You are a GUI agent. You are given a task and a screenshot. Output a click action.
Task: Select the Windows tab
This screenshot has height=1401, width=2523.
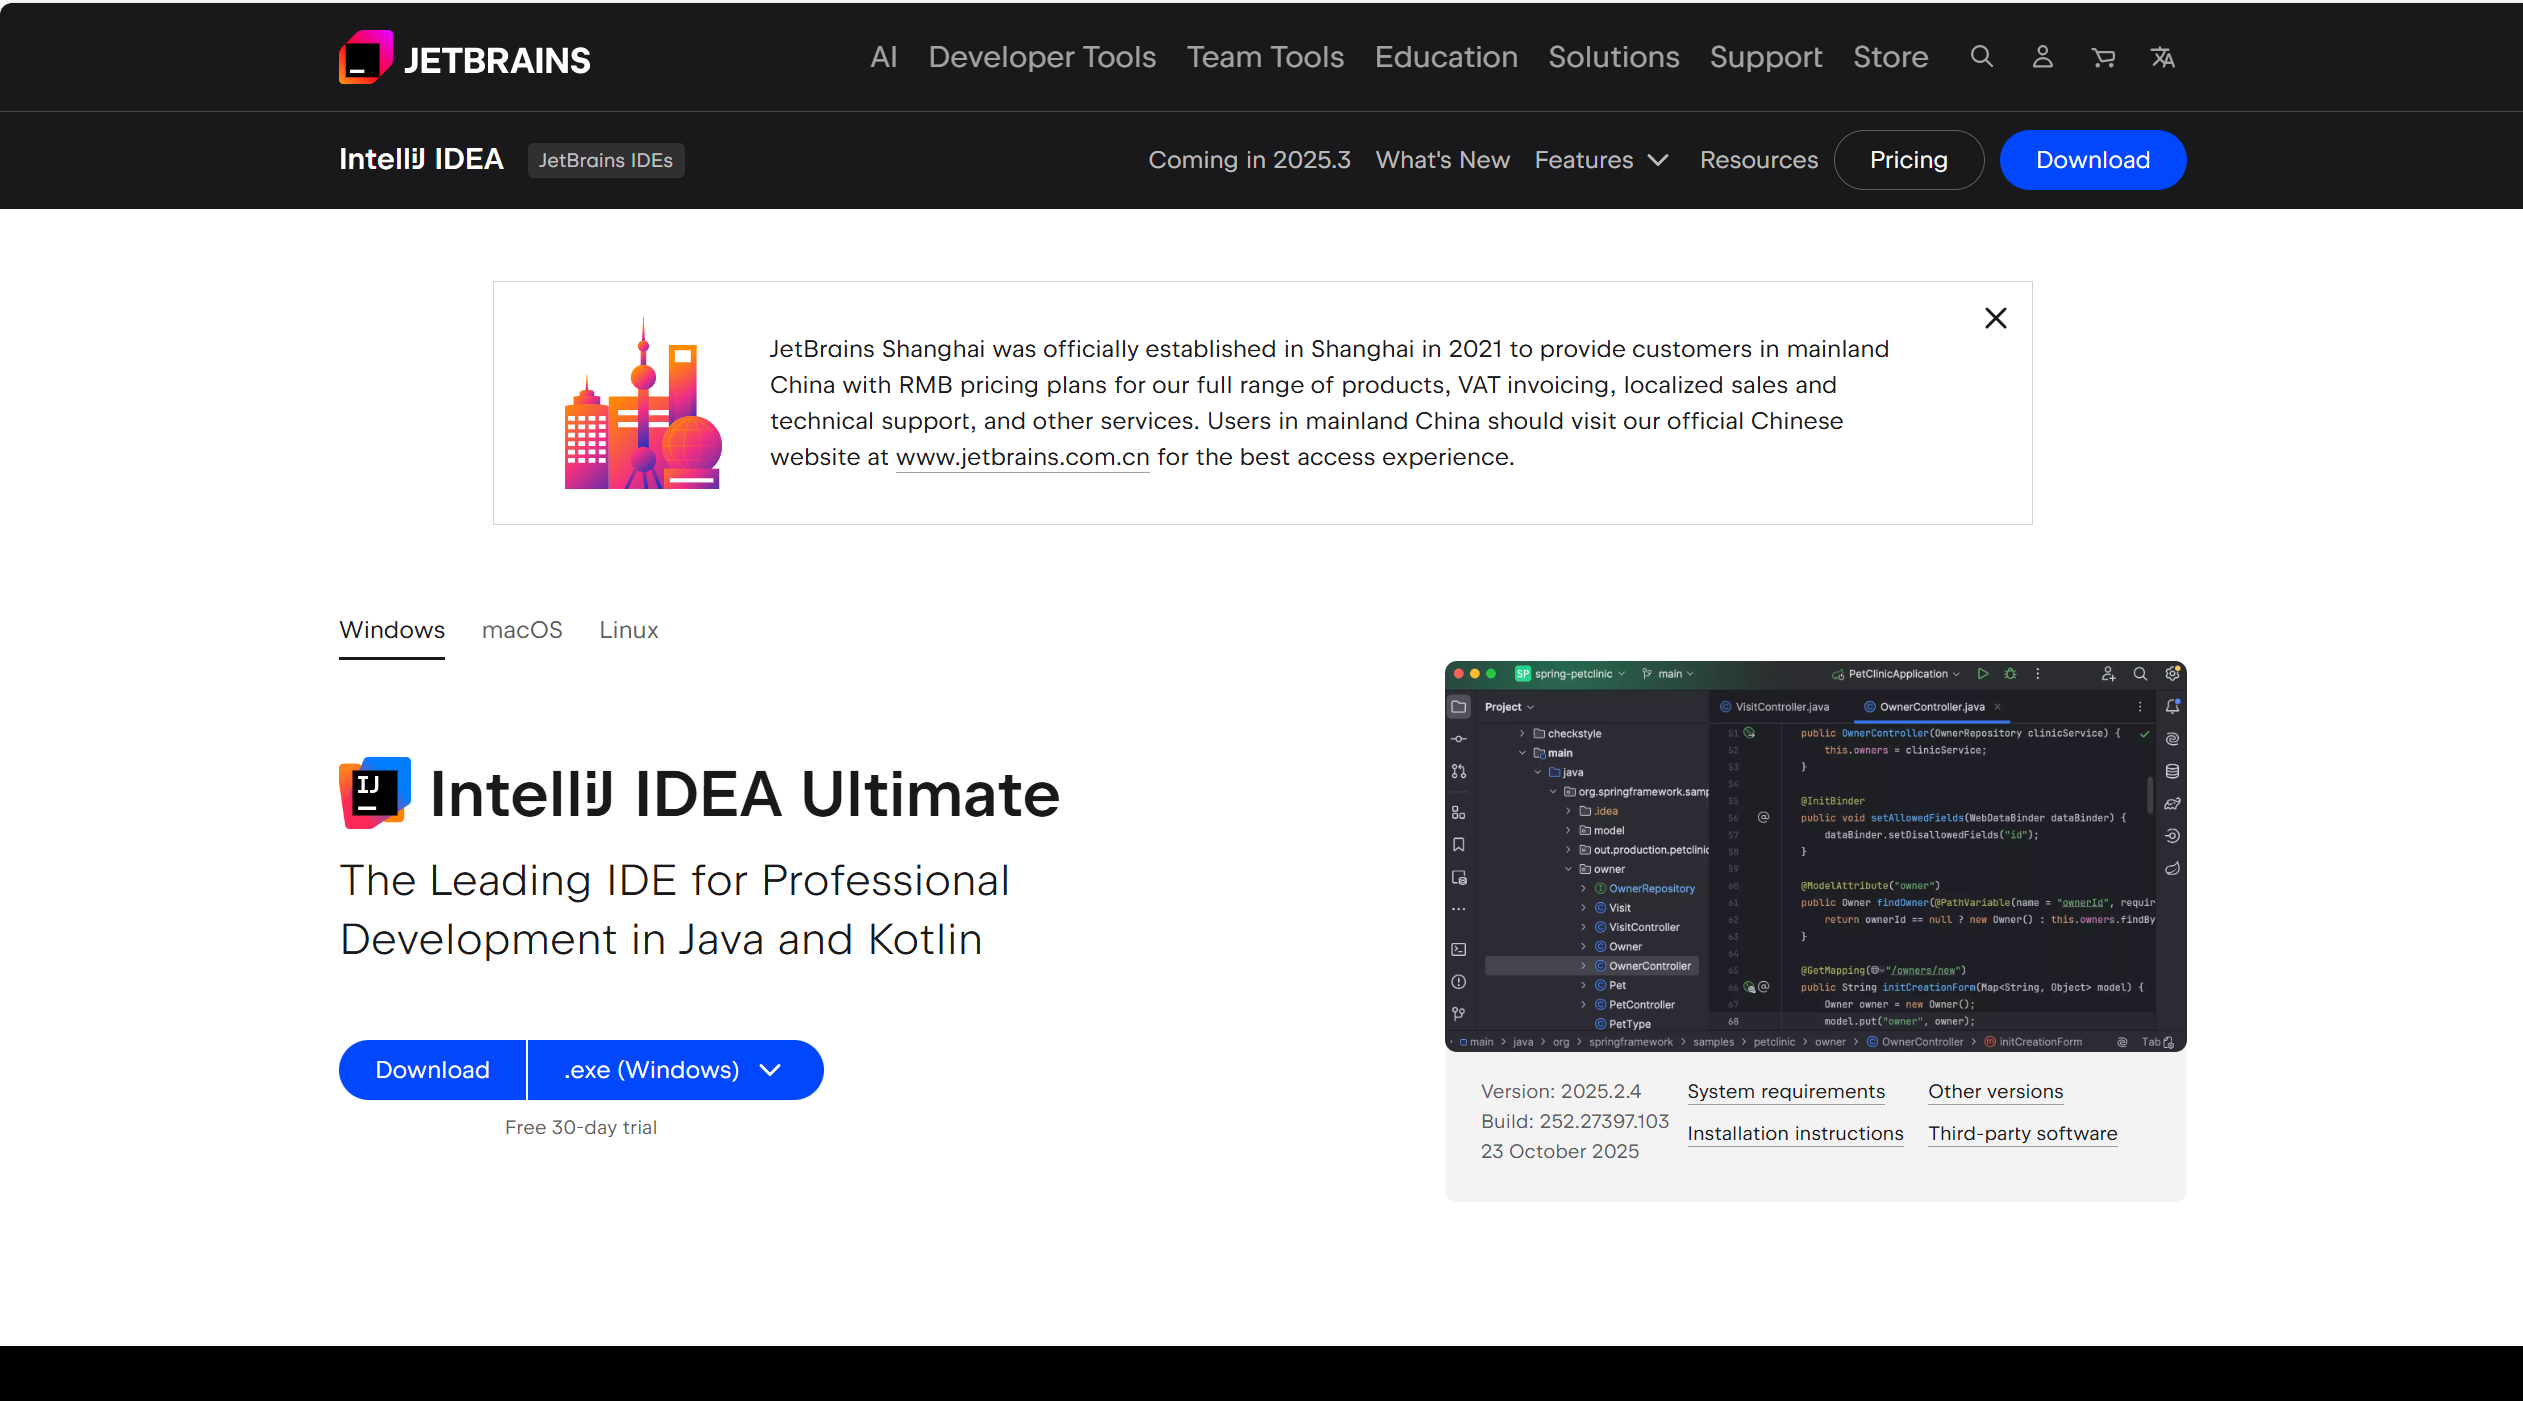[x=392, y=630]
